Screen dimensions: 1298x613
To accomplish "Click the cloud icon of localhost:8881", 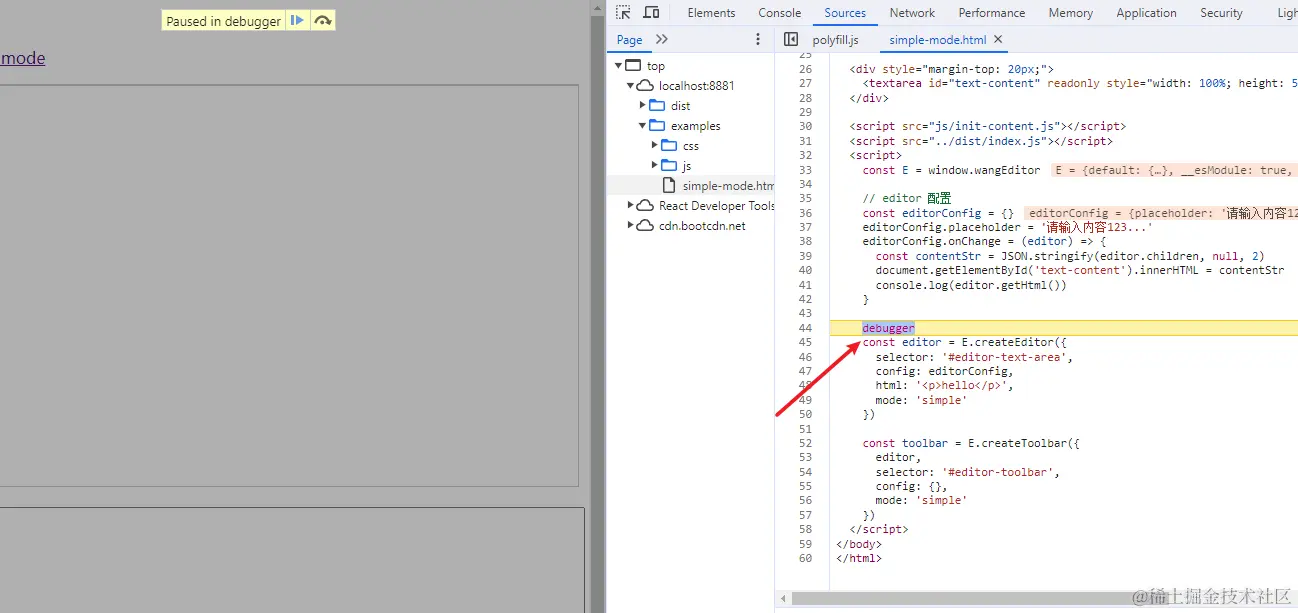I will click(645, 85).
